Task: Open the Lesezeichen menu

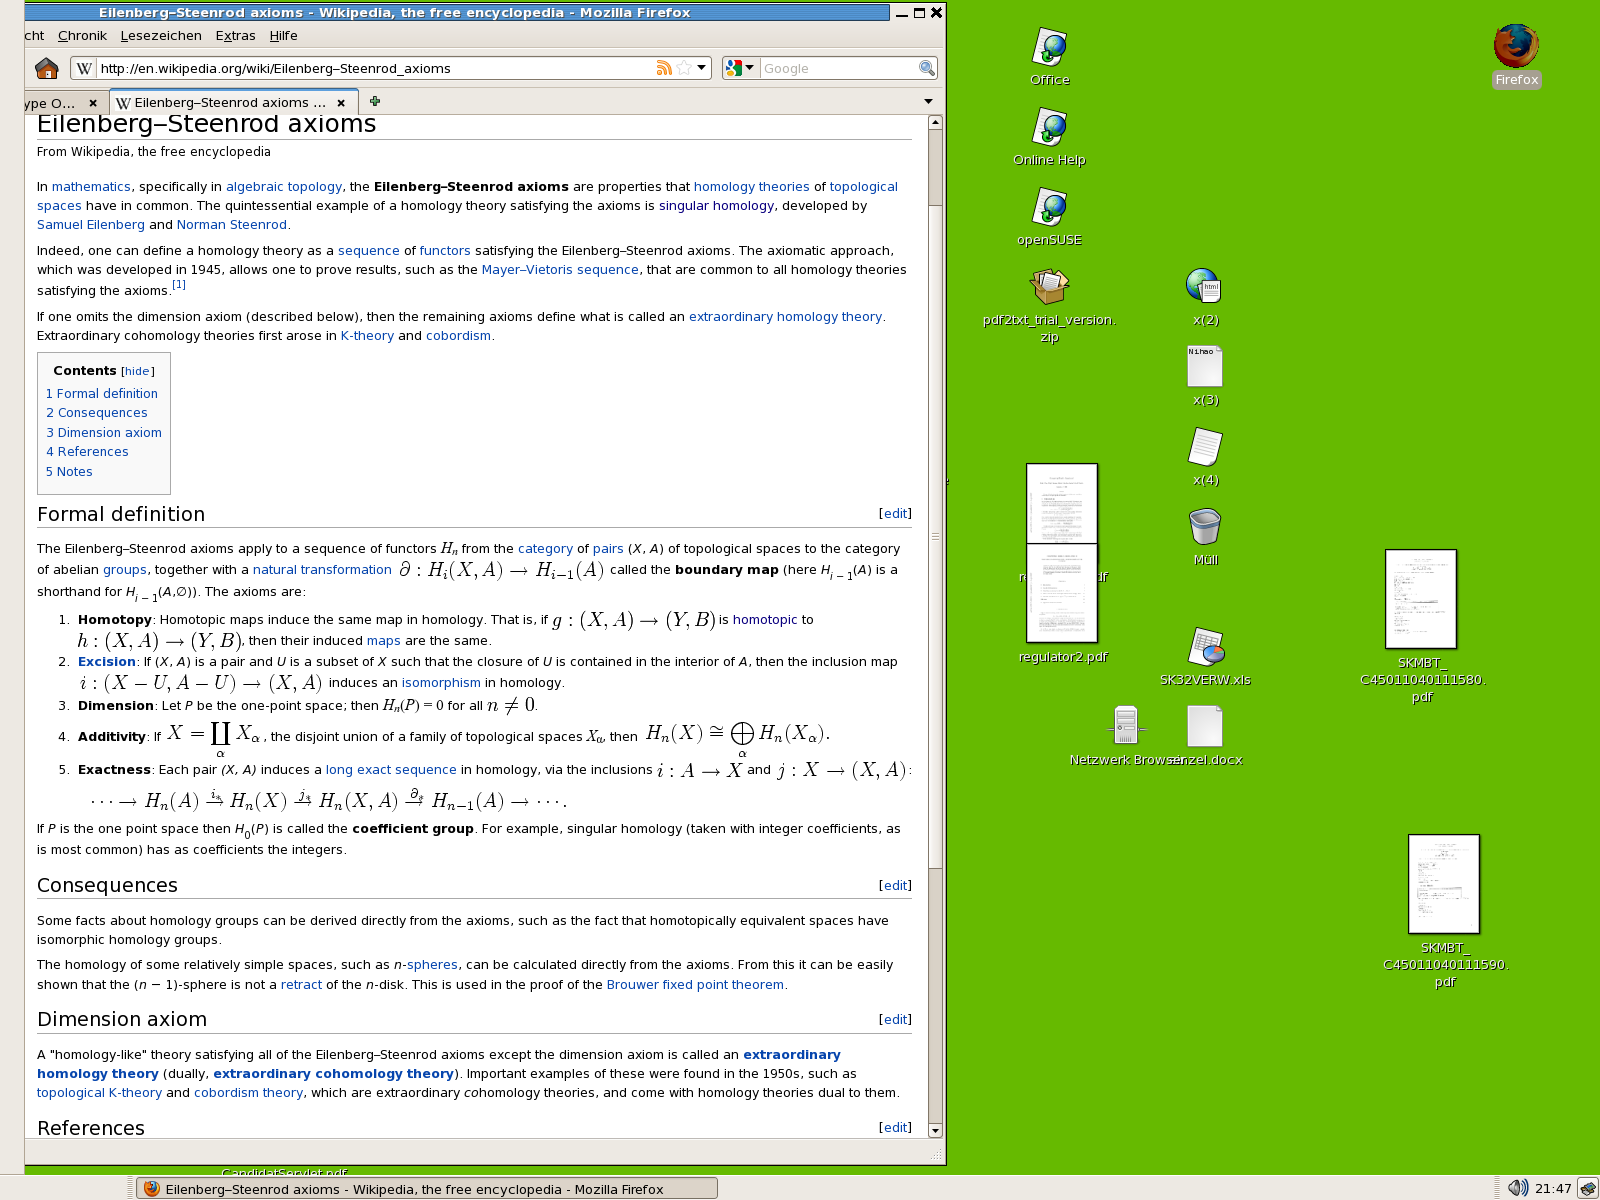Action: 161,35
